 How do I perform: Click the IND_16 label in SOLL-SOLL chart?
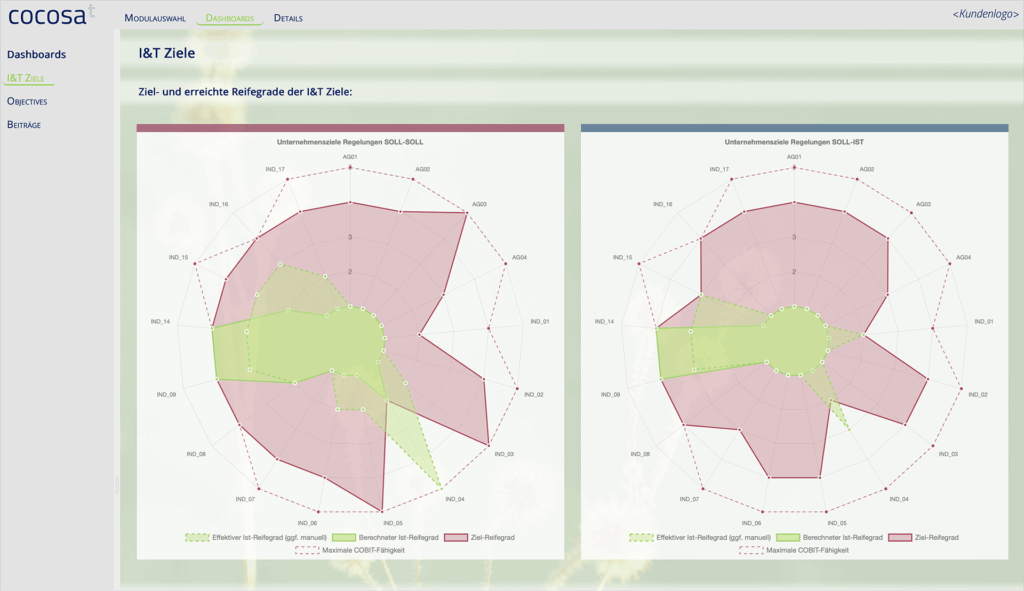218,204
